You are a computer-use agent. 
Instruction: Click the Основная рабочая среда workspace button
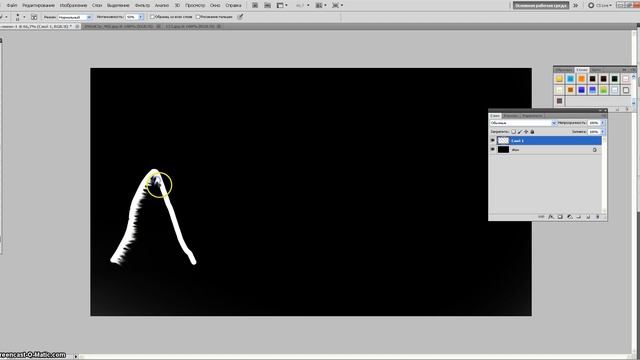(541, 6)
